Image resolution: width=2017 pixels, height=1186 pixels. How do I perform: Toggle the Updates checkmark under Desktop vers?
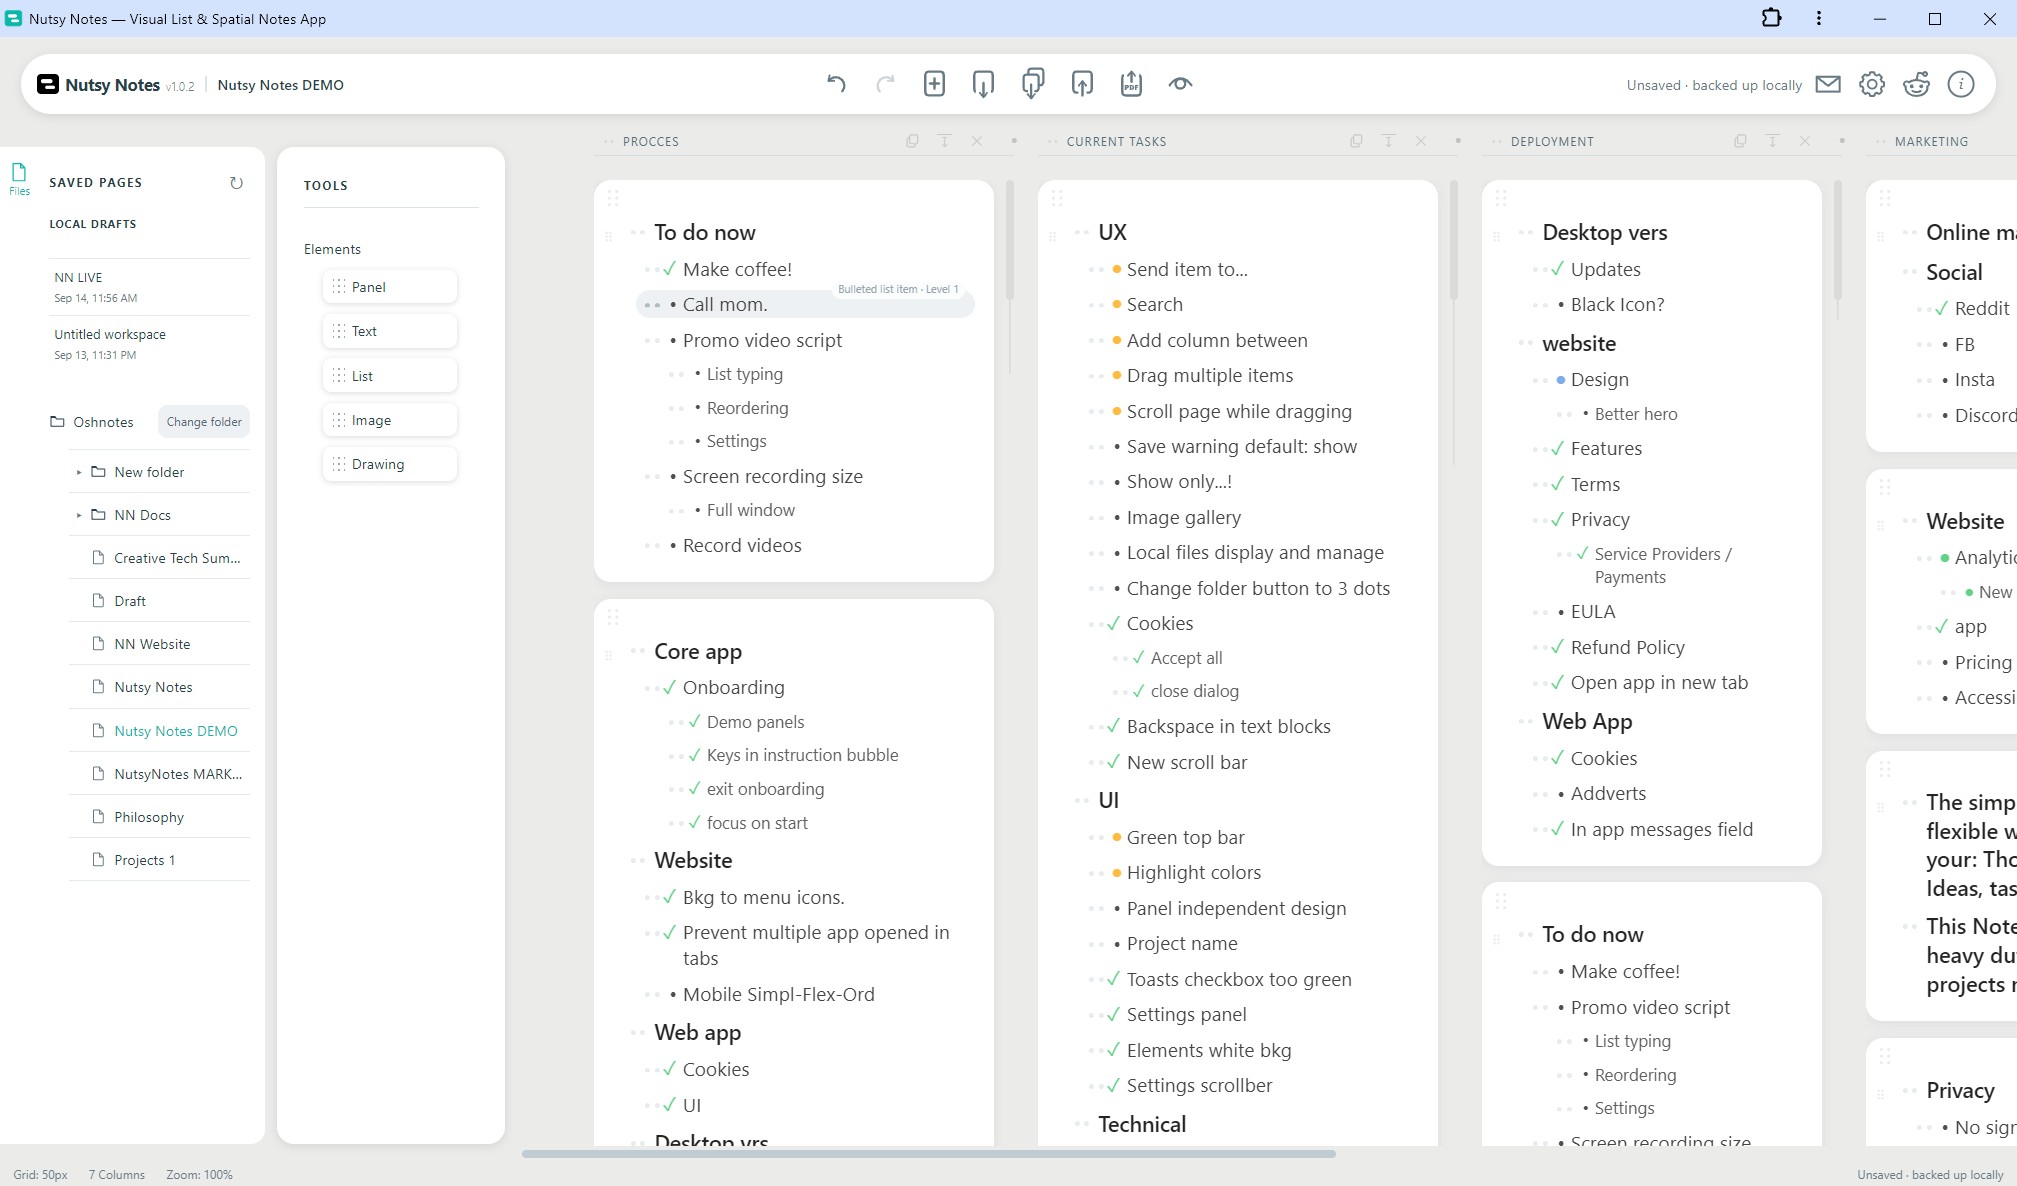click(x=1557, y=269)
